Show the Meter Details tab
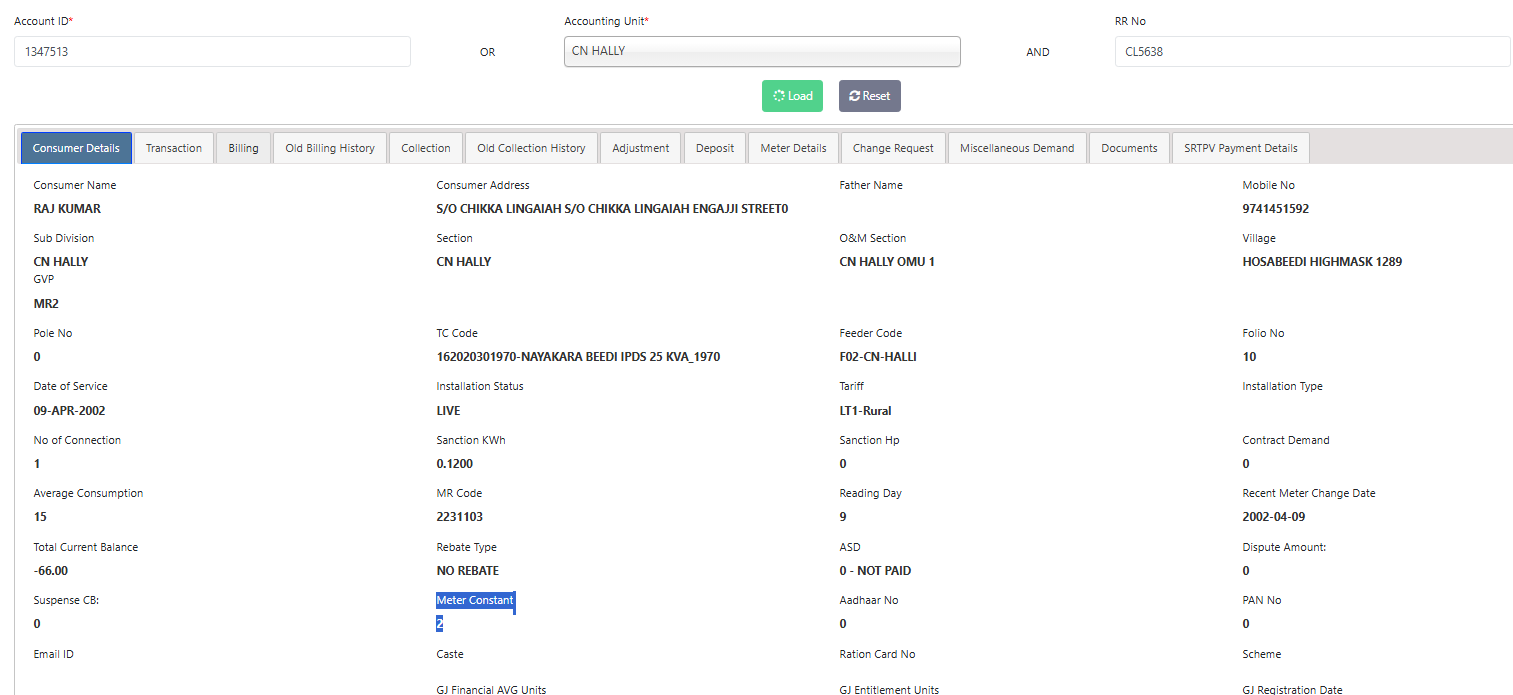1513x695 pixels. pos(794,148)
